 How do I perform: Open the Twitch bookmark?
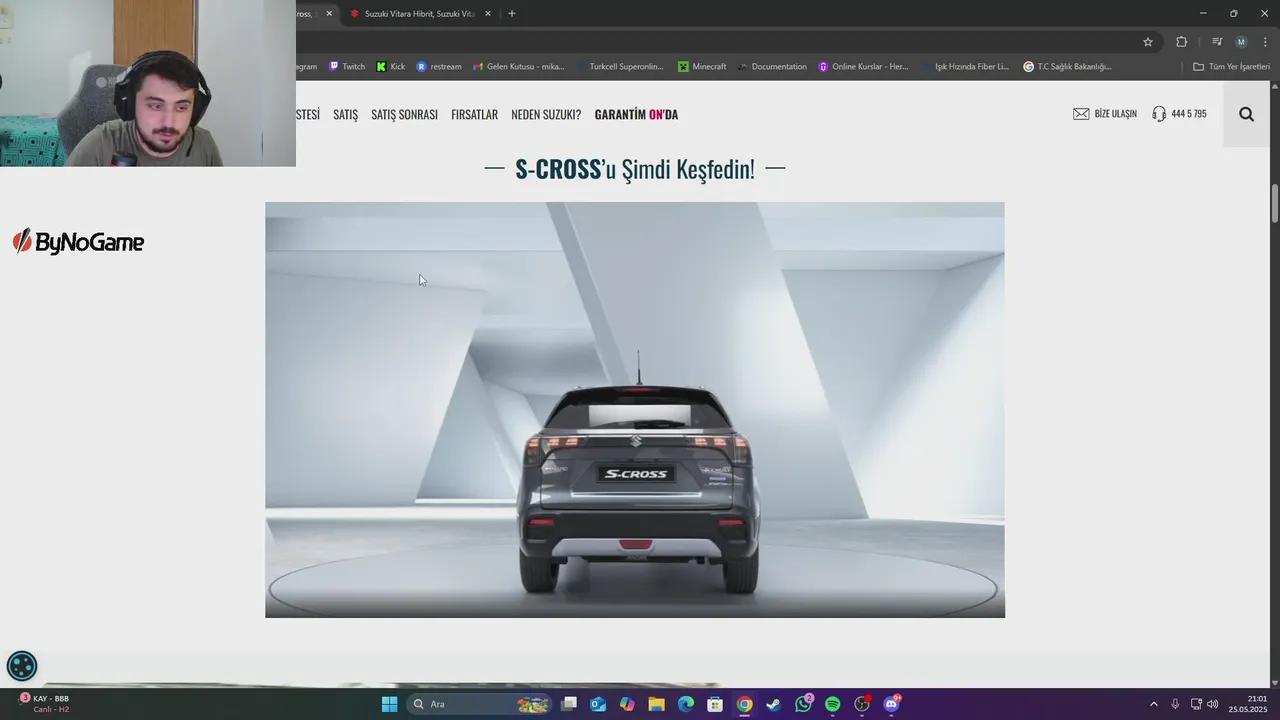click(347, 67)
